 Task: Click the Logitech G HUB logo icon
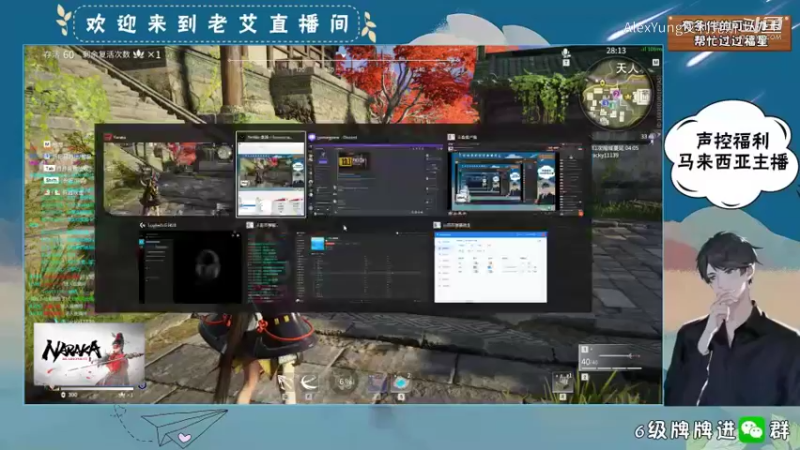(142, 225)
